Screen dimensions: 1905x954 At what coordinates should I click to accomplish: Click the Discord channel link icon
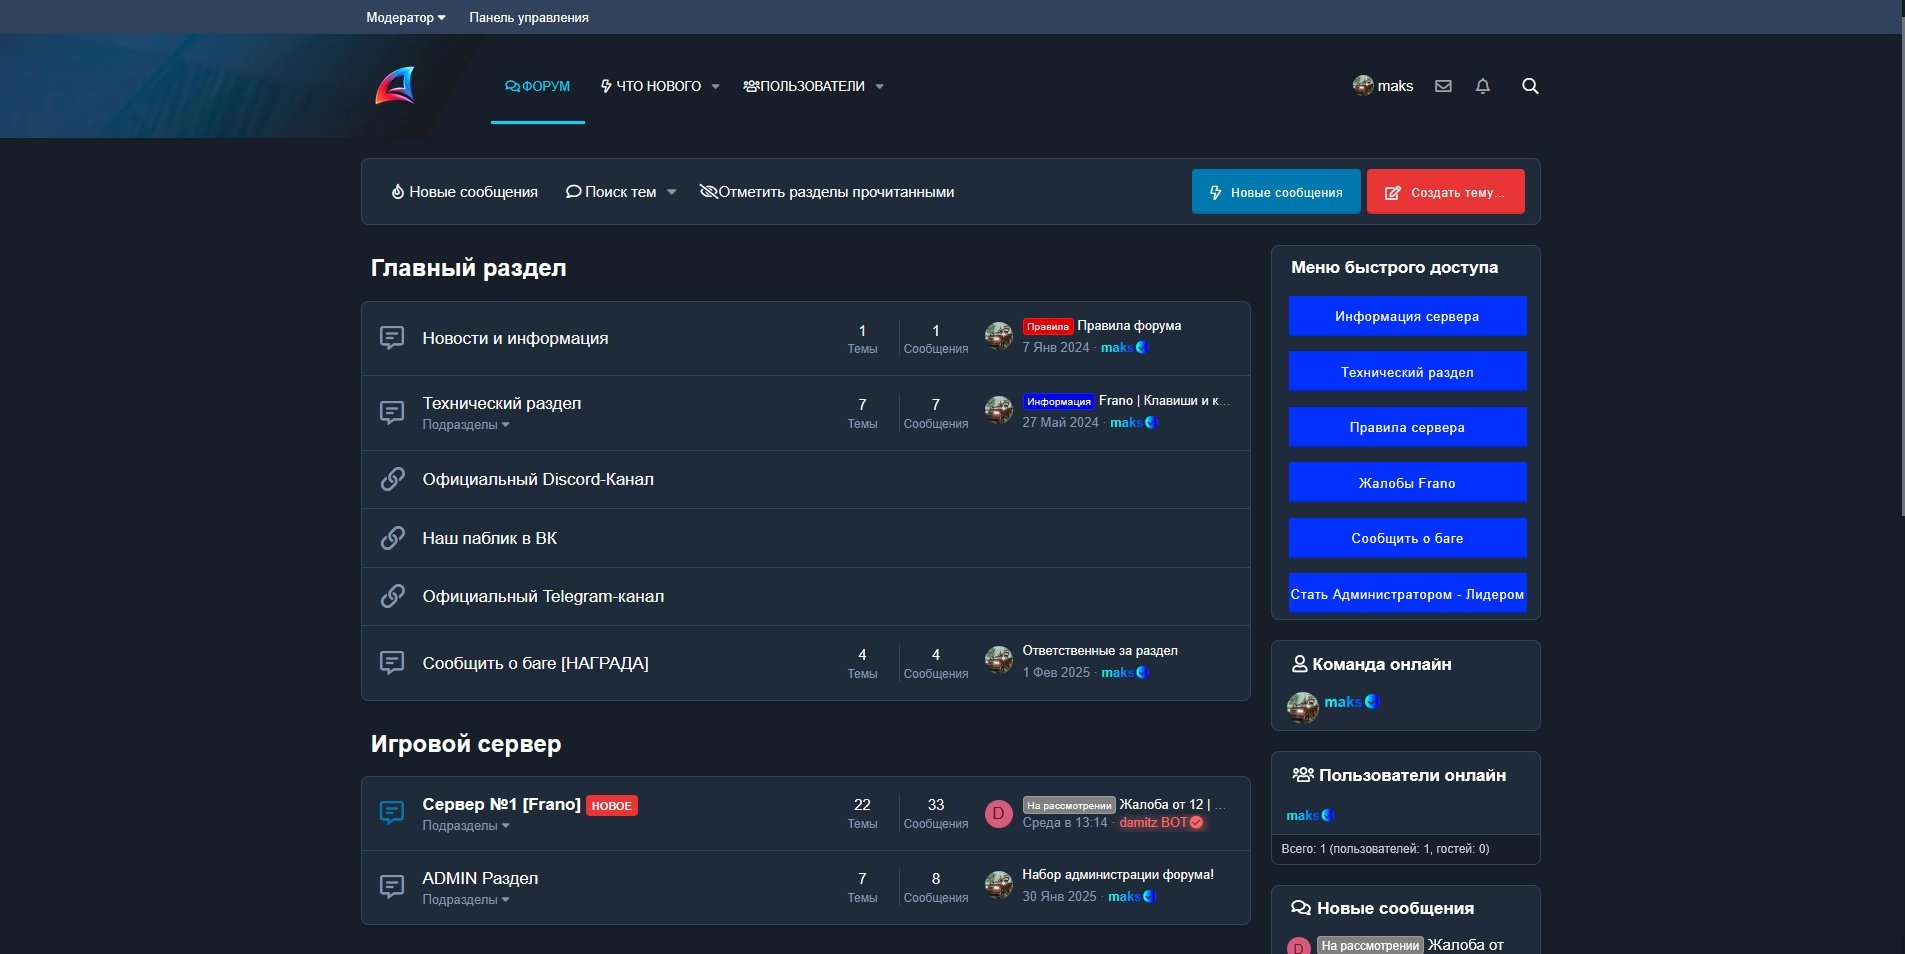[392, 479]
